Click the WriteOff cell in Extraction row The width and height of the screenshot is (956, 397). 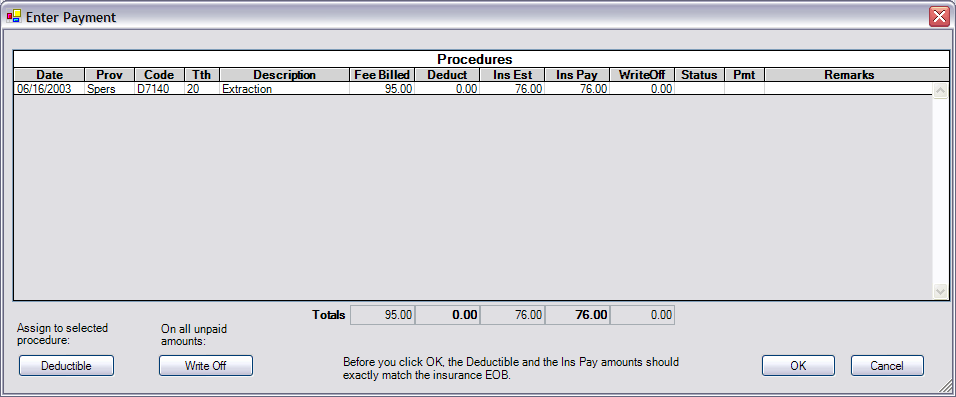click(x=642, y=88)
